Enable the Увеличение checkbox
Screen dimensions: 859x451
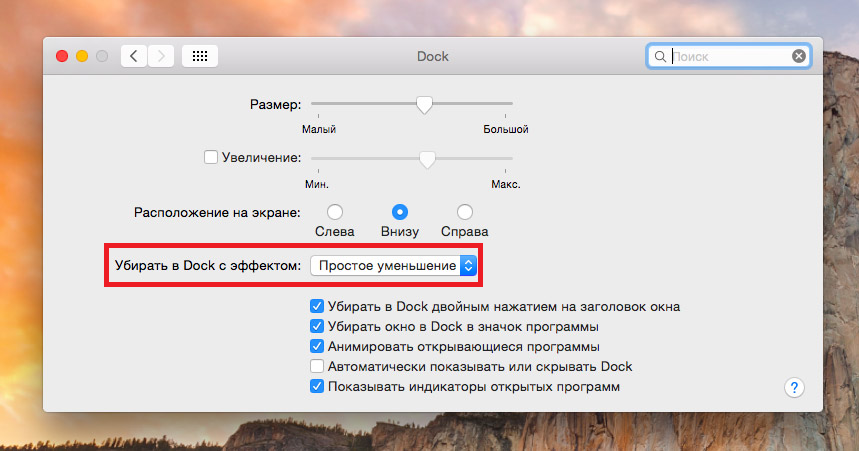tap(211, 157)
